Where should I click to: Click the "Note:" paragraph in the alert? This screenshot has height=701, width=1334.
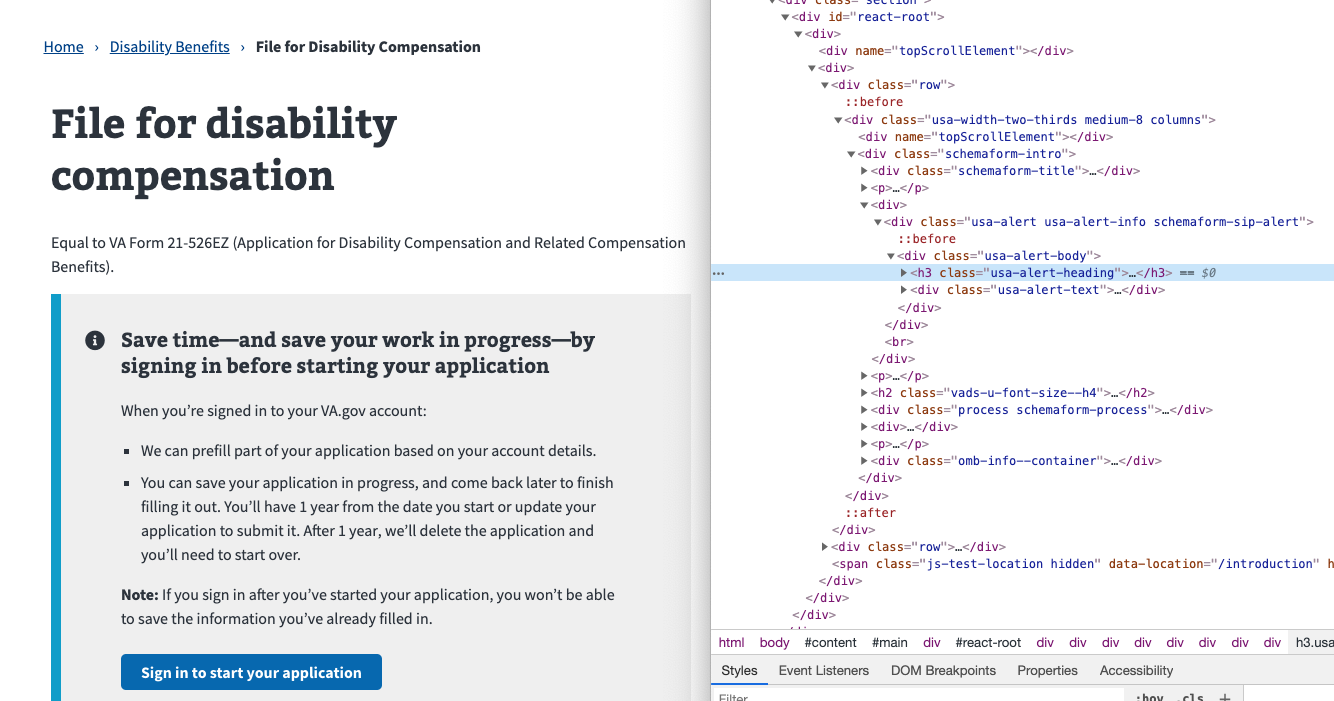(x=368, y=607)
